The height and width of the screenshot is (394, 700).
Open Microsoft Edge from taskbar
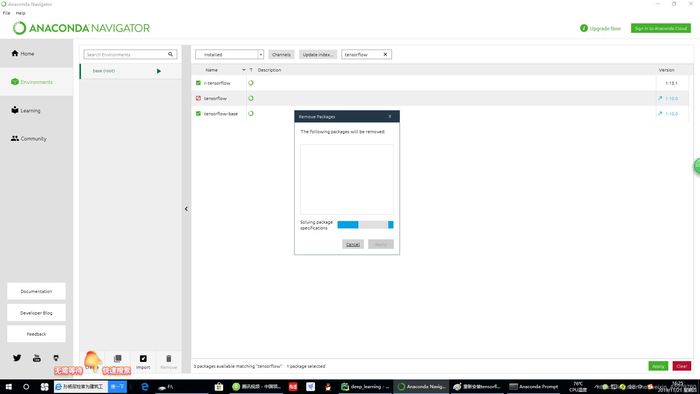click(x=145, y=387)
